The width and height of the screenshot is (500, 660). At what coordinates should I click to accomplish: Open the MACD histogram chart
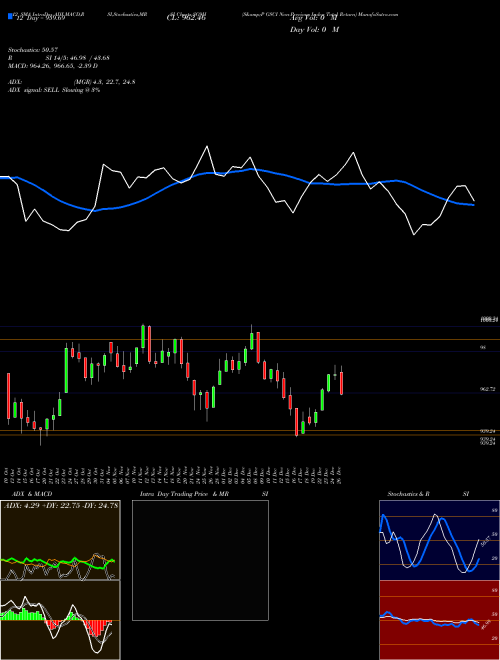click(60, 620)
